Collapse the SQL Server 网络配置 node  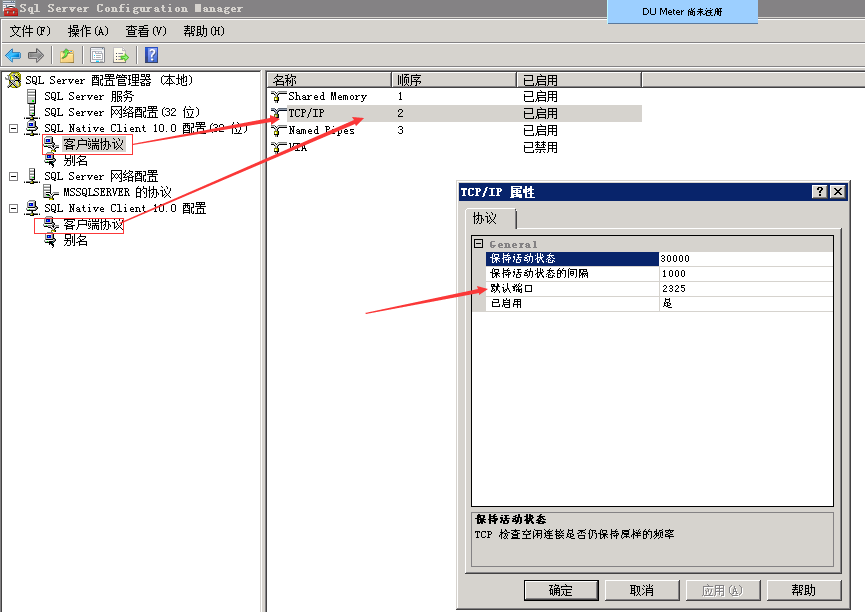(x=13, y=177)
